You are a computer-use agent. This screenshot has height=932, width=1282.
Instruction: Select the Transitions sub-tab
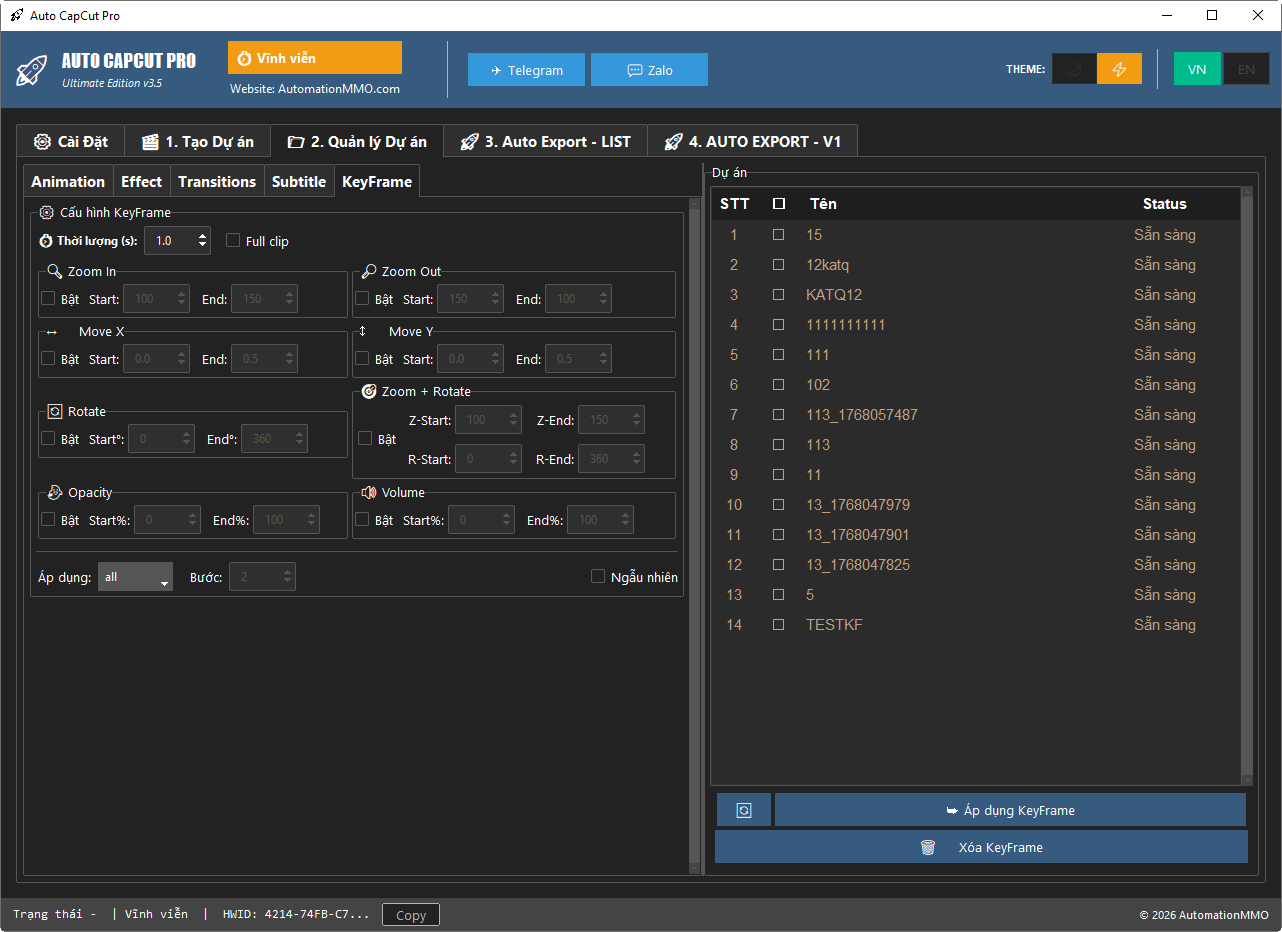217,181
